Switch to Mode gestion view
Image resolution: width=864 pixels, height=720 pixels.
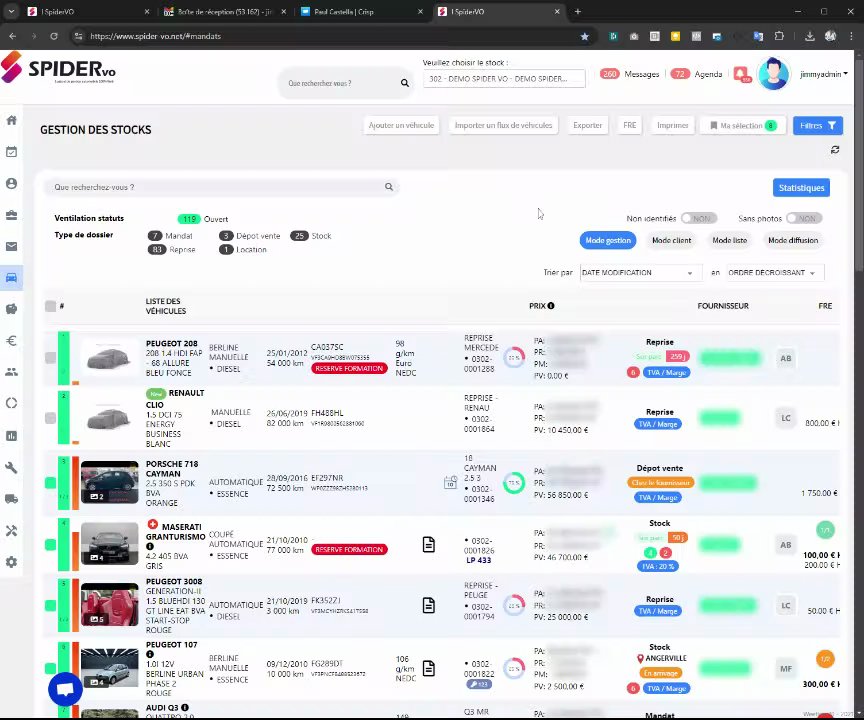[608, 240]
